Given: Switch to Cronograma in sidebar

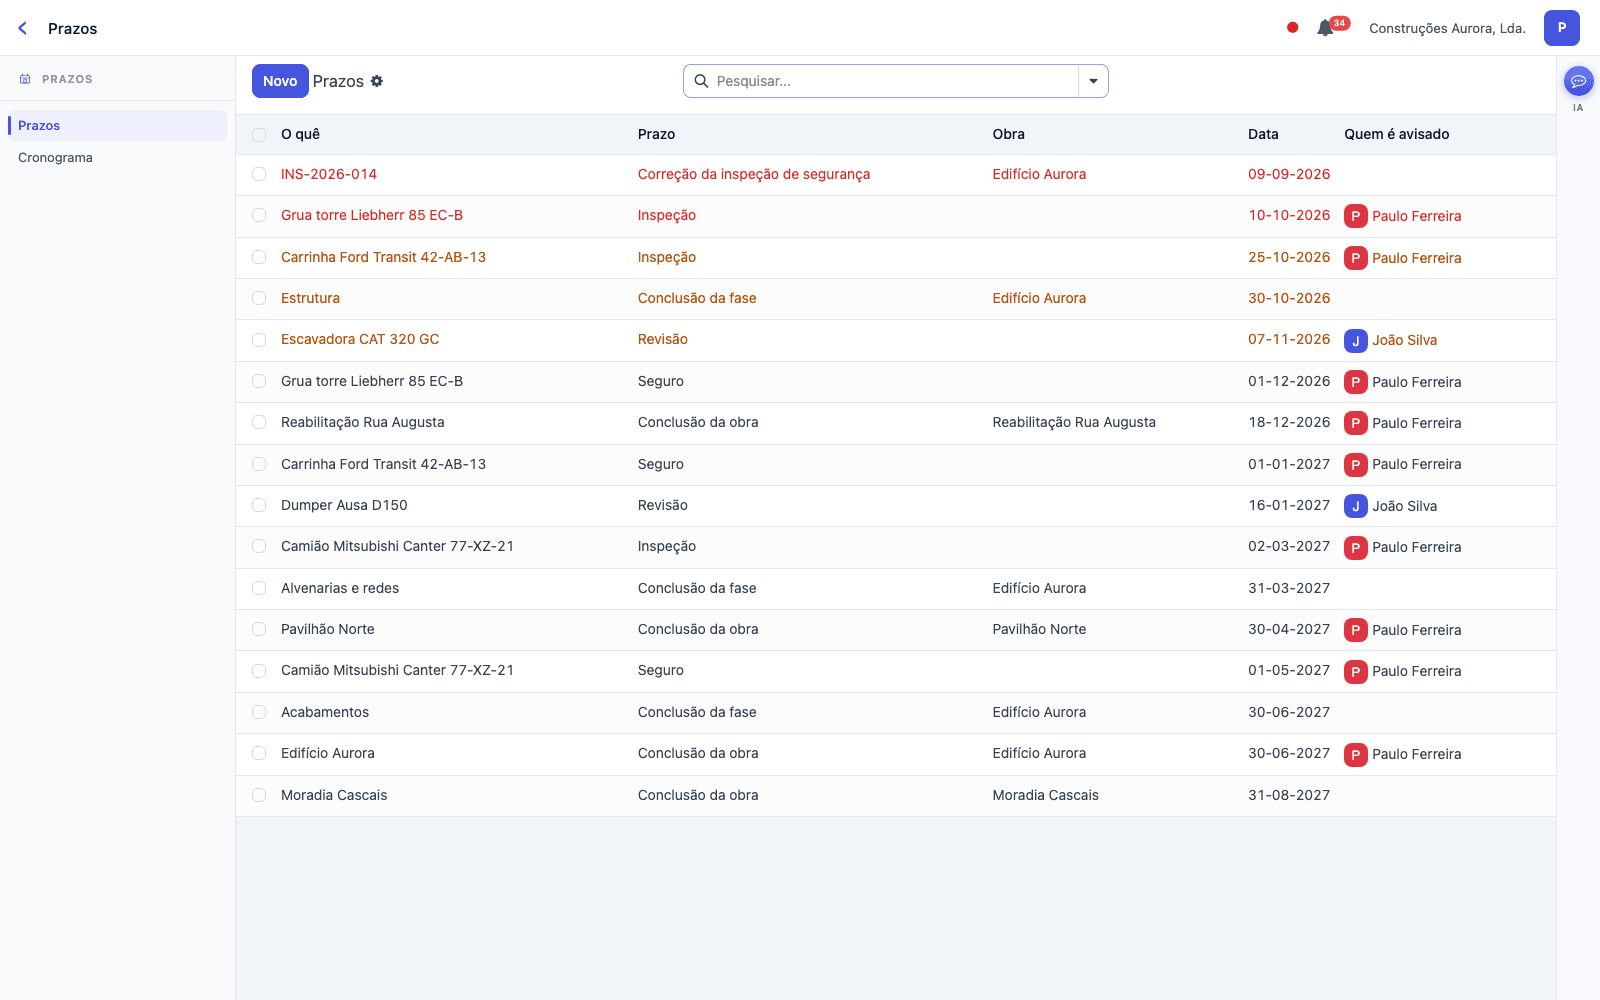Looking at the screenshot, I should click(x=55, y=158).
